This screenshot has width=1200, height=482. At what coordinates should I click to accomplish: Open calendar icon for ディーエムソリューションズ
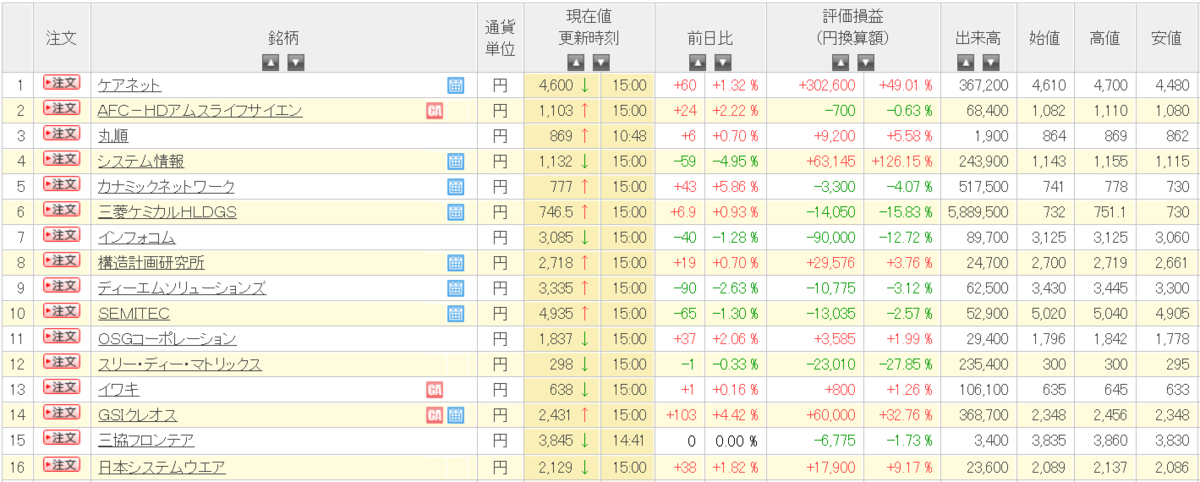456,287
